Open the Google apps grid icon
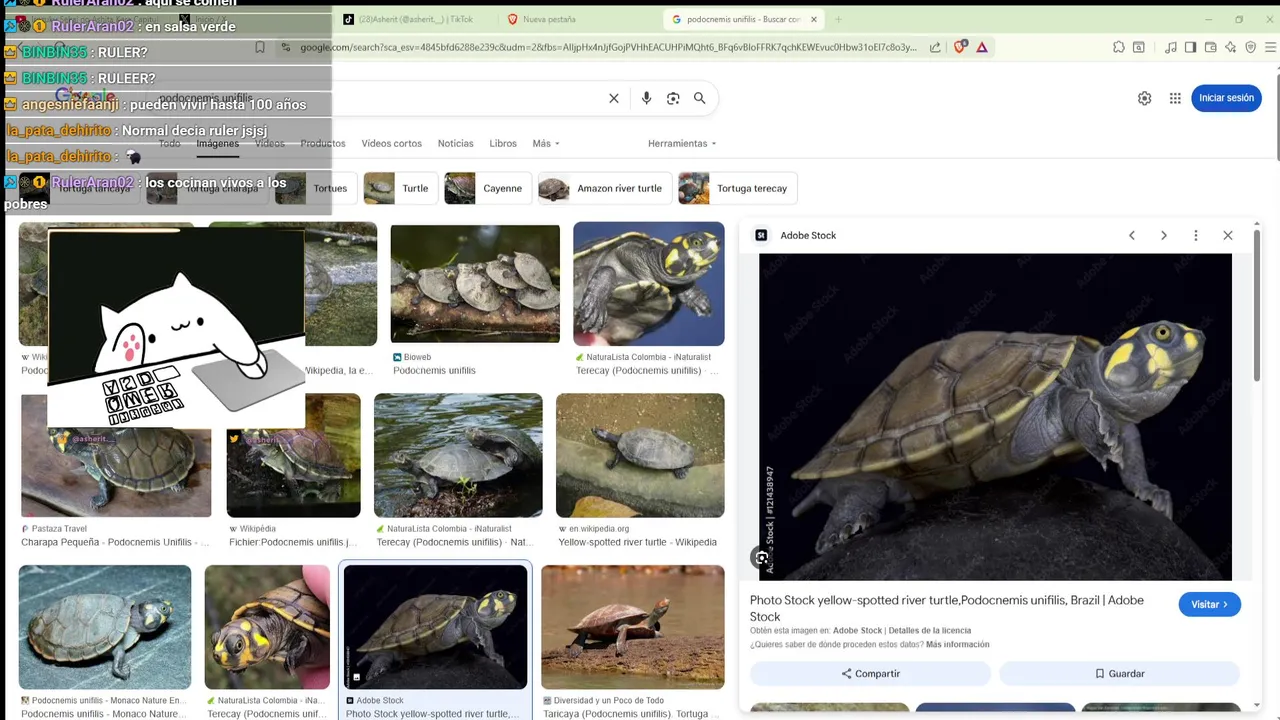 (1175, 98)
